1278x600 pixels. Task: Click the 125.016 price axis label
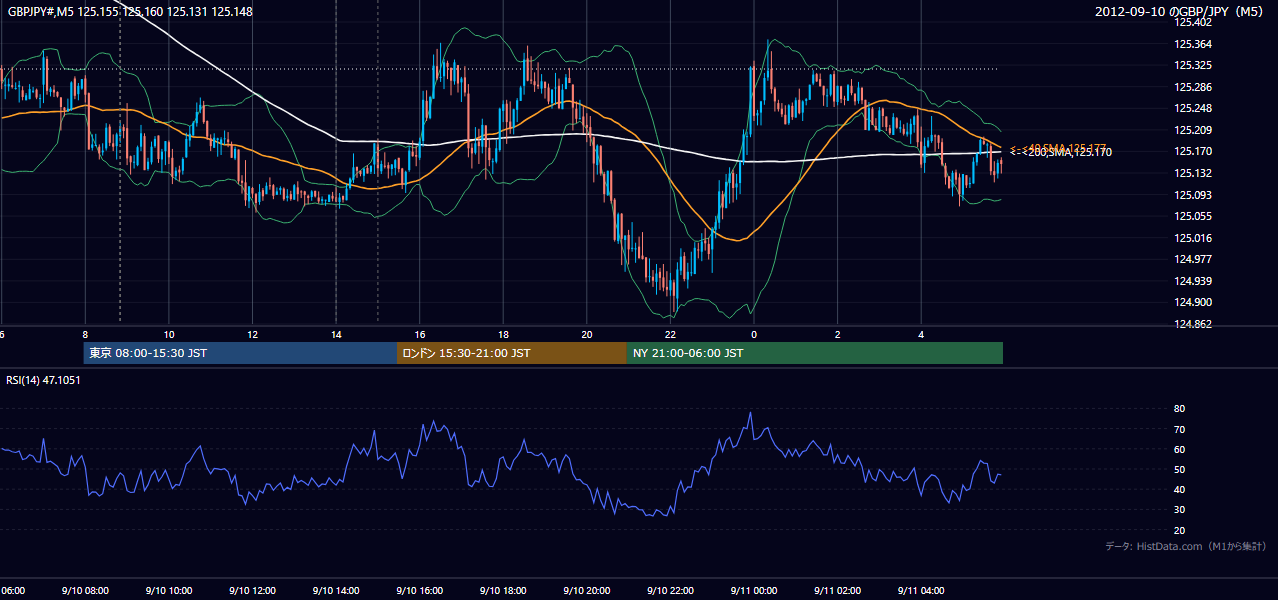click(1193, 238)
